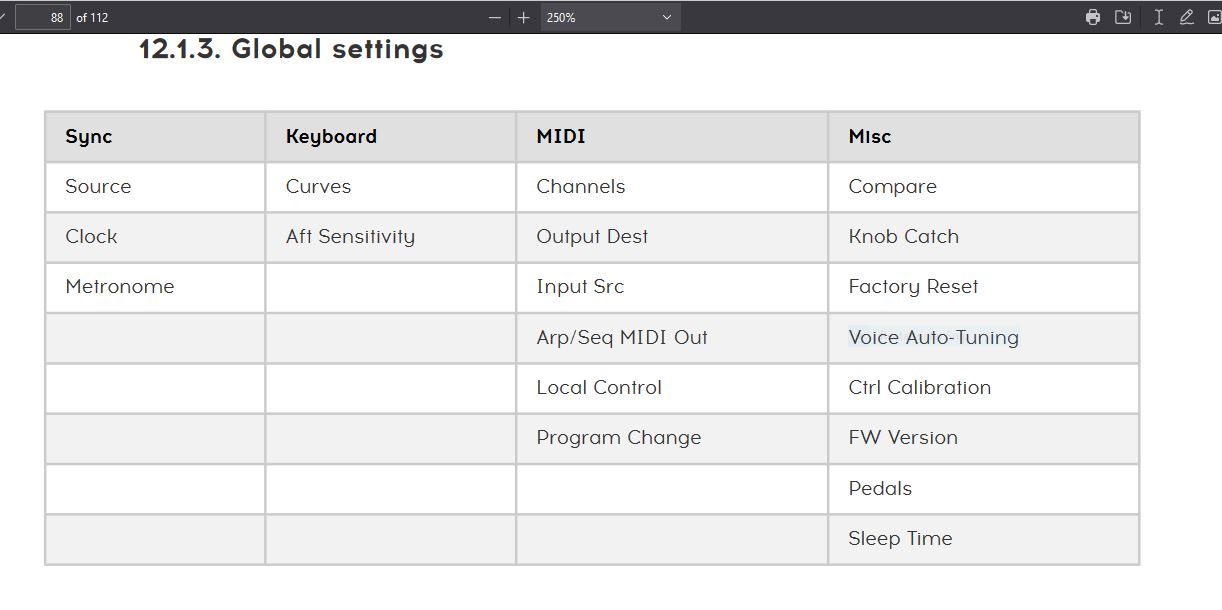Click the 'of 112' page count label

[x=92, y=17]
